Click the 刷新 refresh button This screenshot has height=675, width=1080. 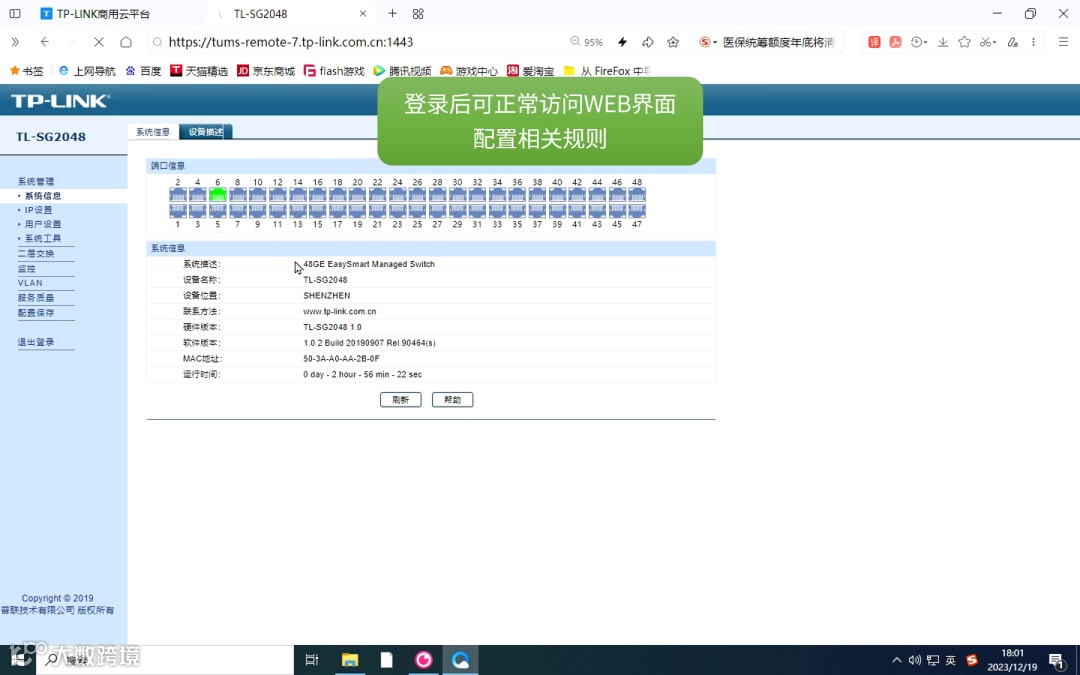coord(401,399)
